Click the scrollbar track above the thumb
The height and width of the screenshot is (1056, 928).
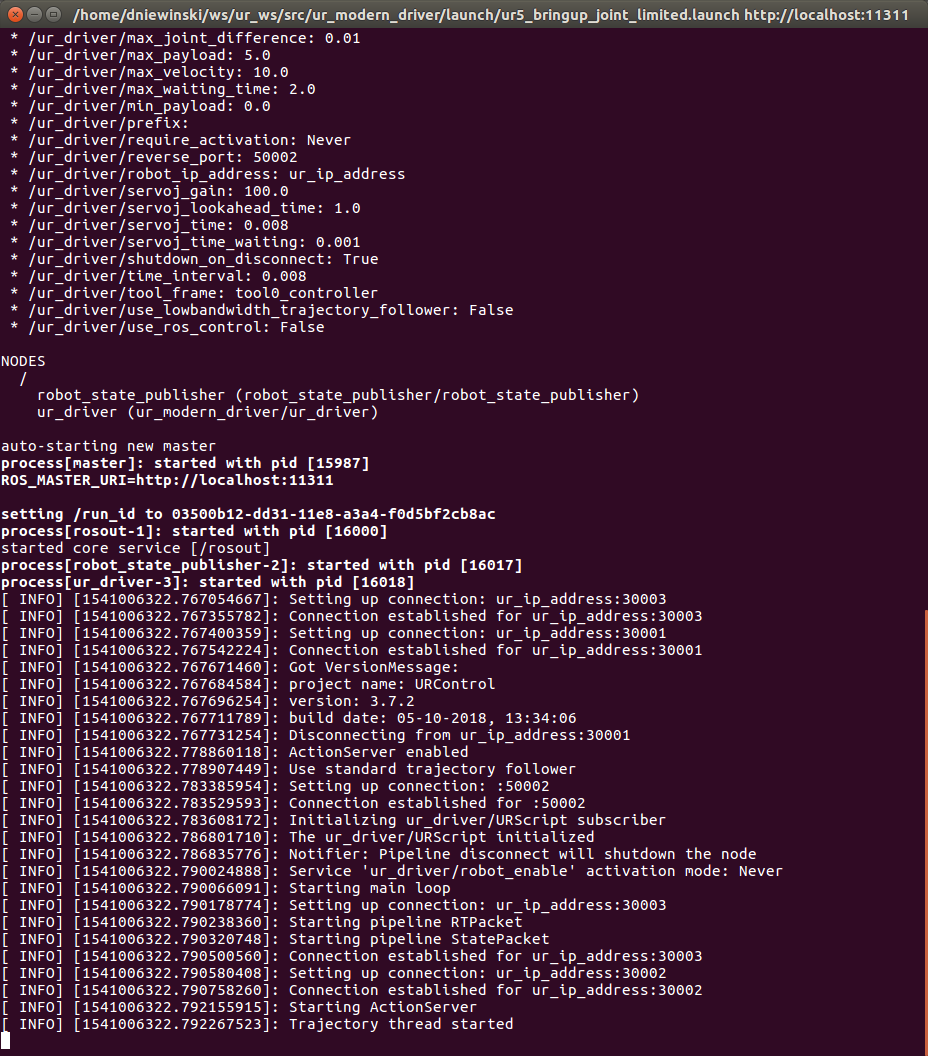pyautogui.click(x=926, y=320)
